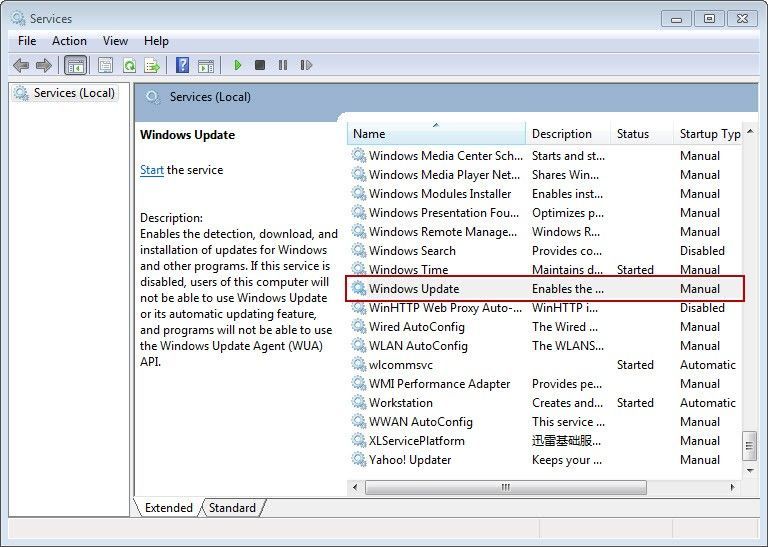Image resolution: width=768 pixels, height=547 pixels.
Task: Click gear icon of Windows Update row
Action: tap(359, 288)
